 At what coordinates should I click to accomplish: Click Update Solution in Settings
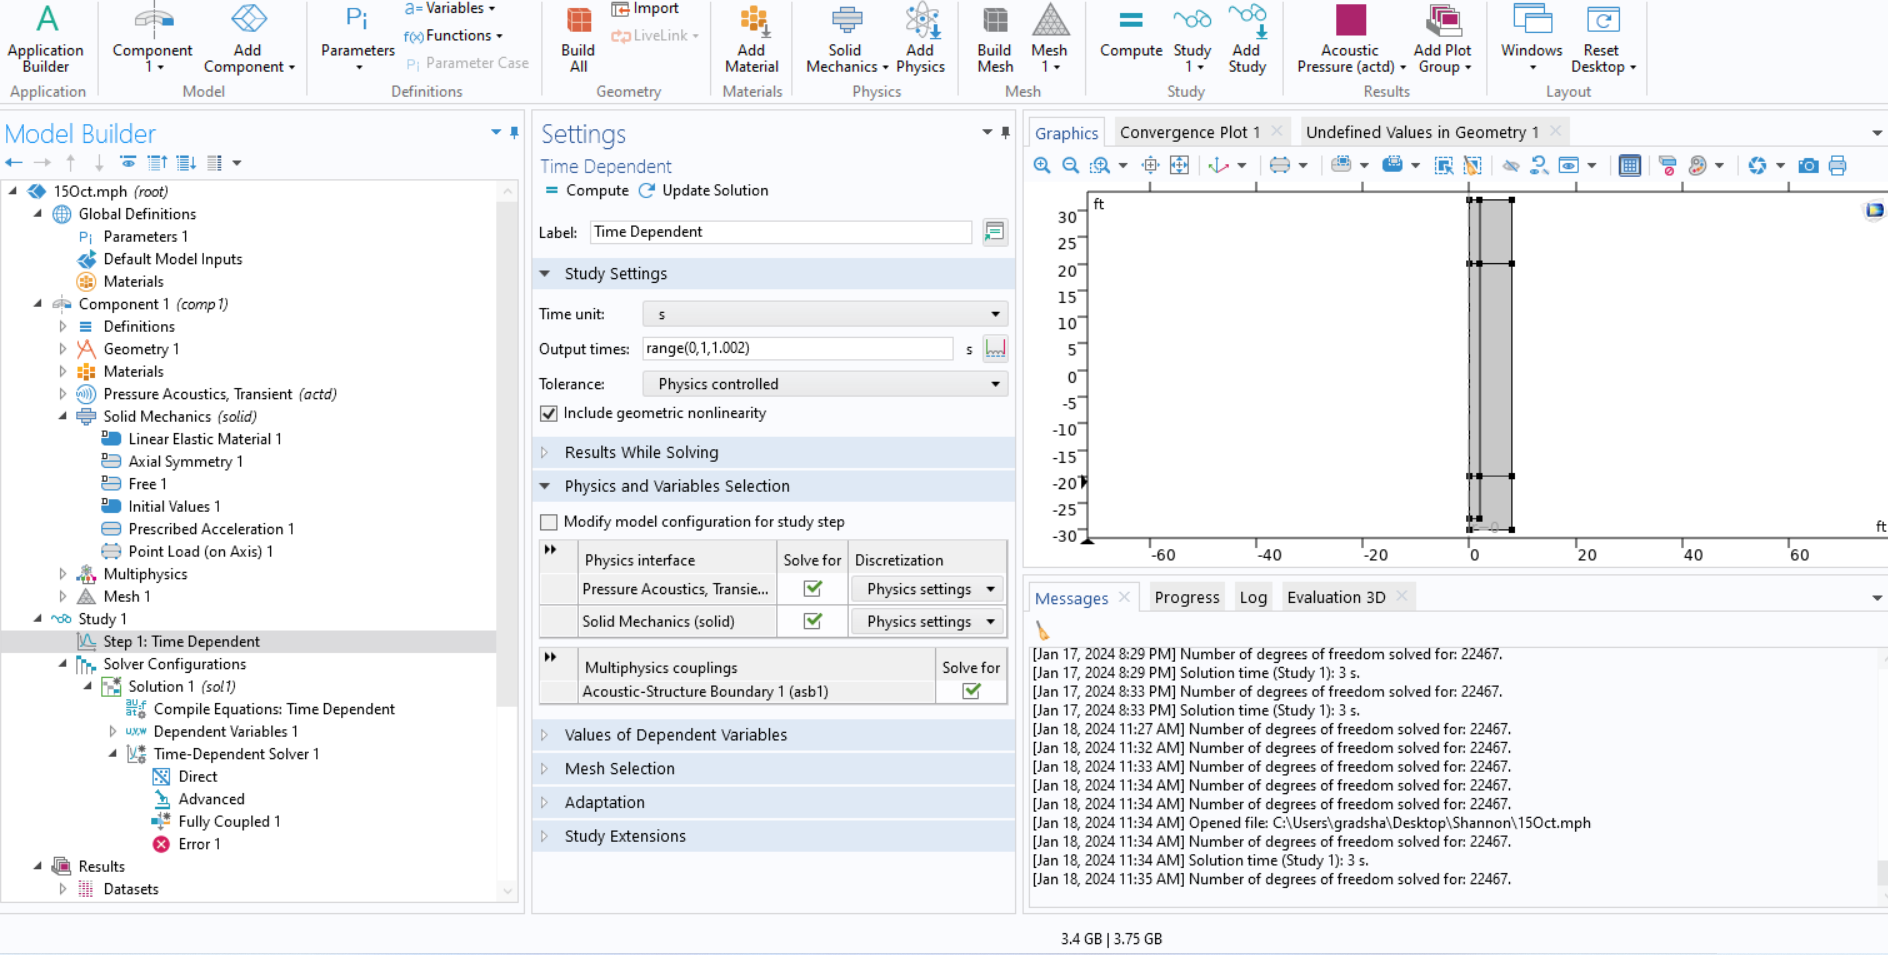click(x=704, y=190)
